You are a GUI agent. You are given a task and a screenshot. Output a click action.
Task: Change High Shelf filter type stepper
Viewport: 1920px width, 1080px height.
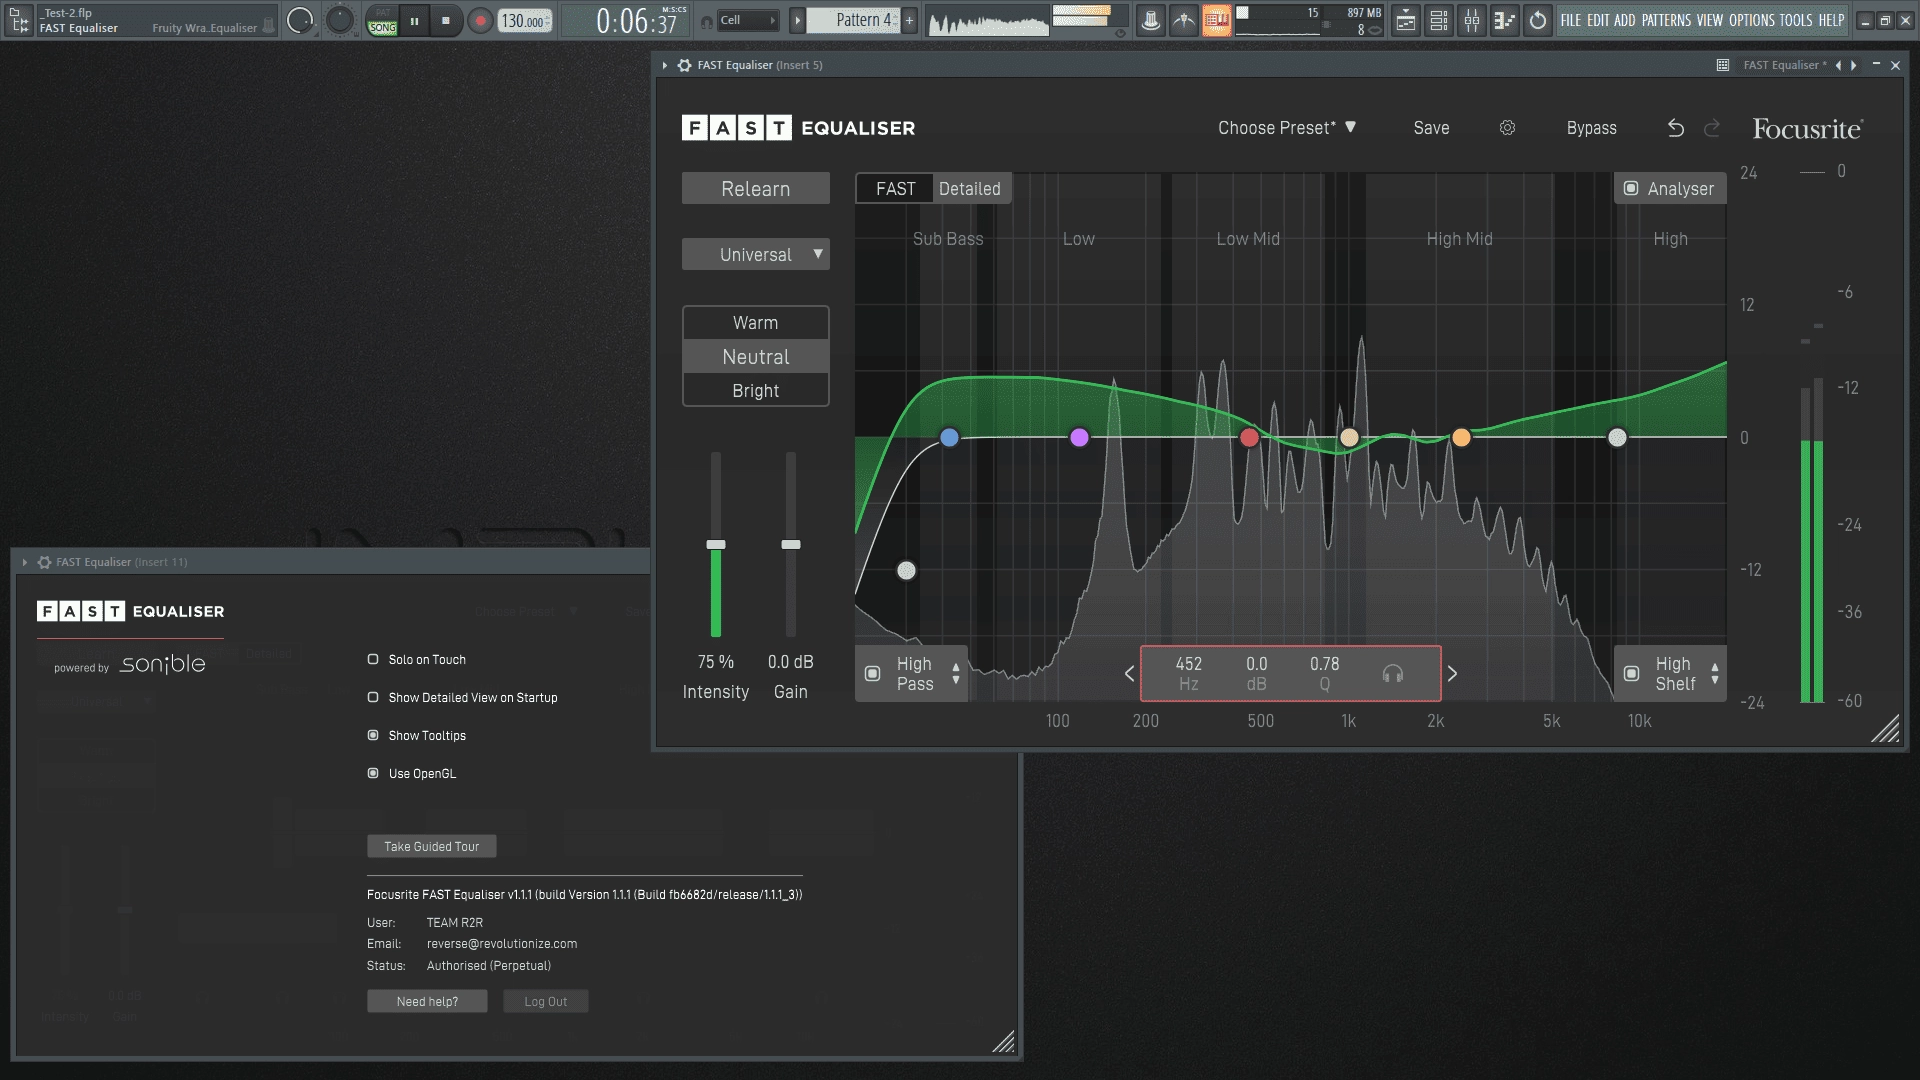pyautogui.click(x=1715, y=674)
